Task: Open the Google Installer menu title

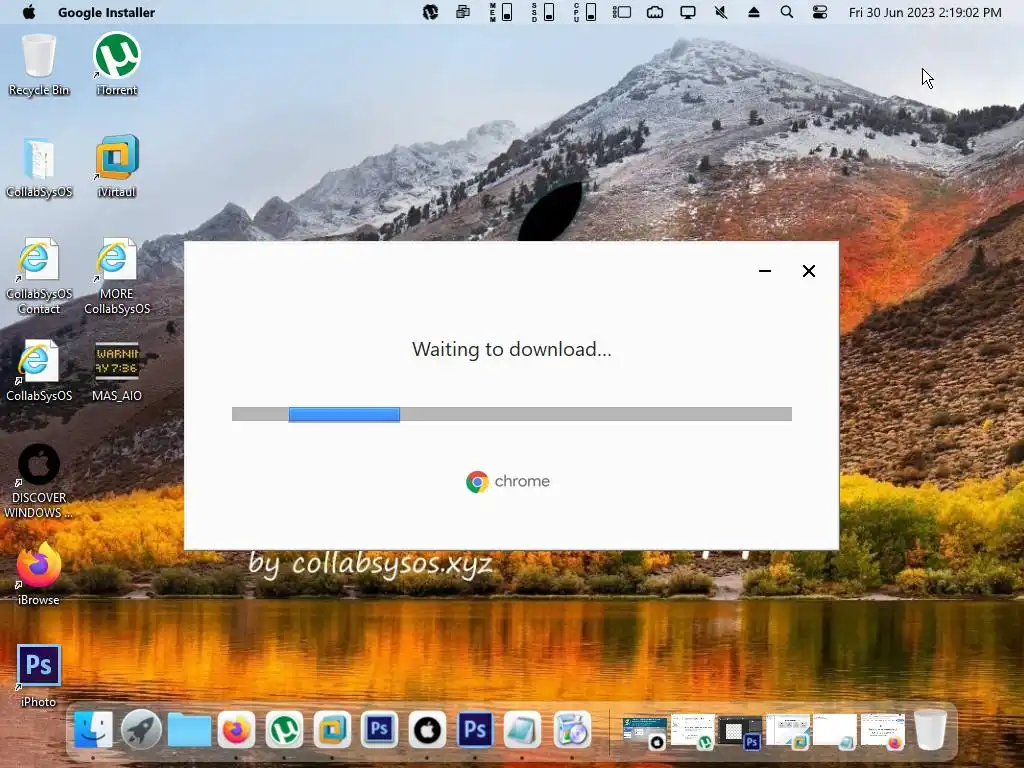Action: click(x=106, y=12)
